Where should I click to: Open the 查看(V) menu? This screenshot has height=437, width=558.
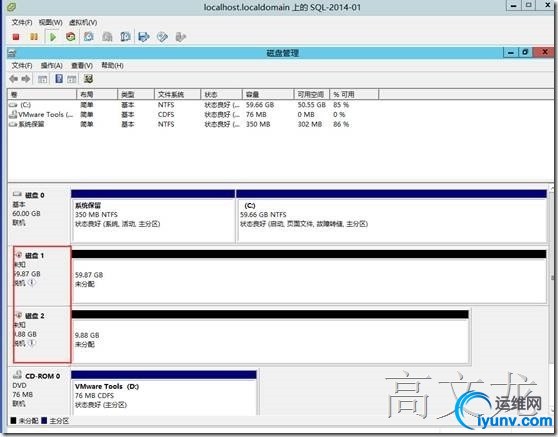coord(82,65)
